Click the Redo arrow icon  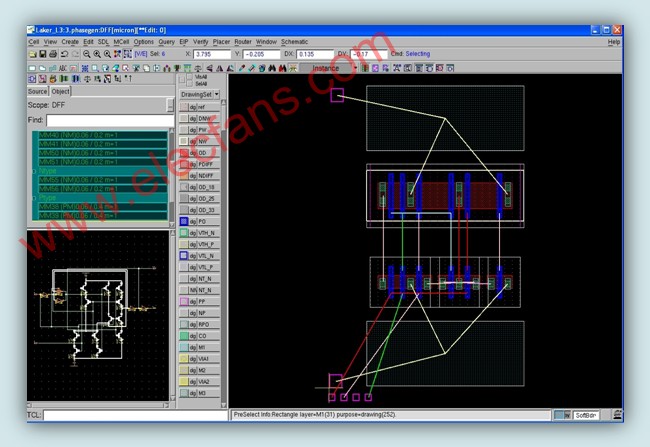75,54
